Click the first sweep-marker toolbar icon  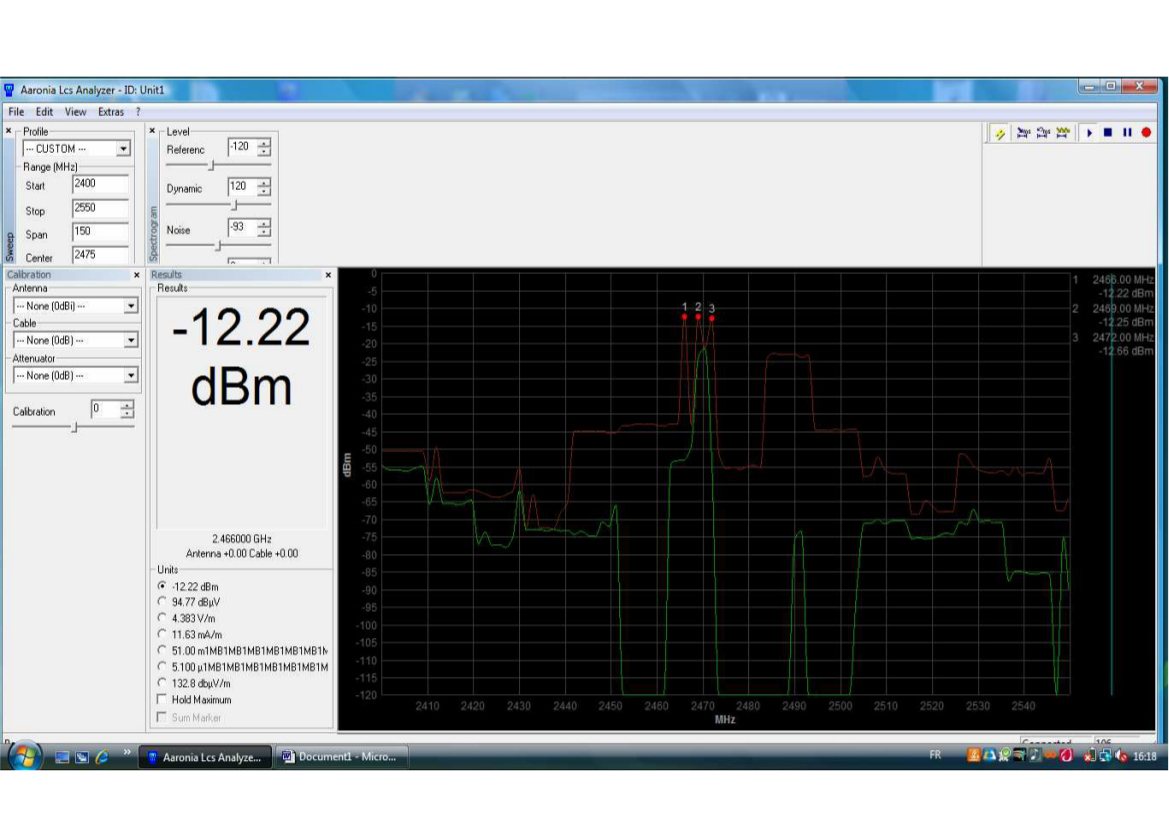pyautogui.click(x=1024, y=133)
